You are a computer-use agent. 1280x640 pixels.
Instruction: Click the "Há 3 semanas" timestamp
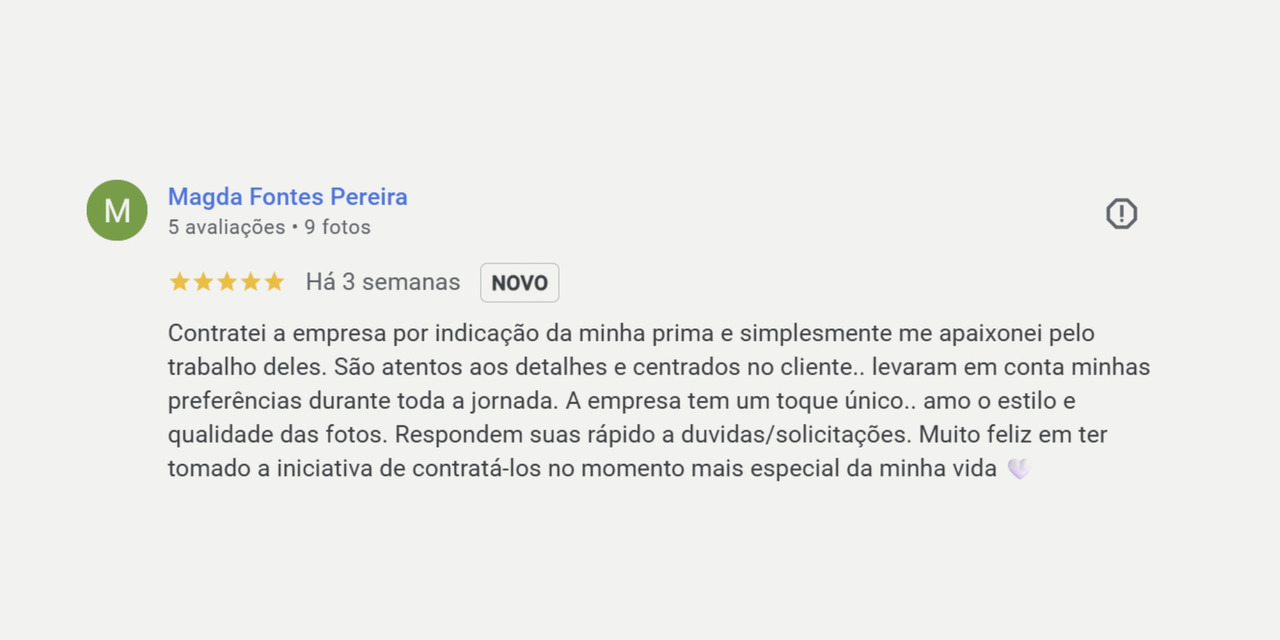[x=383, y=282]
